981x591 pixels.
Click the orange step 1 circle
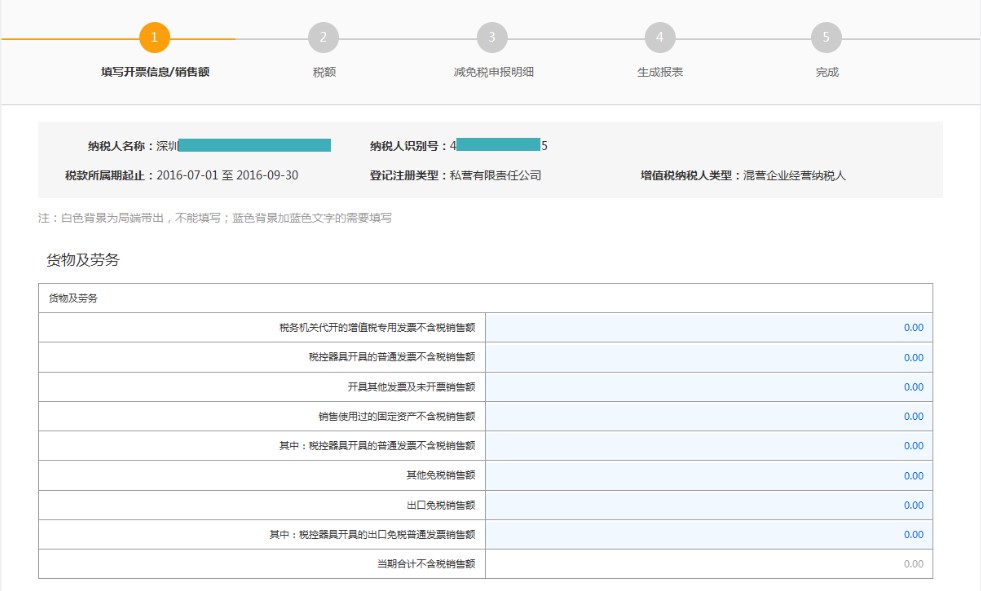click(x=154, y=38)
